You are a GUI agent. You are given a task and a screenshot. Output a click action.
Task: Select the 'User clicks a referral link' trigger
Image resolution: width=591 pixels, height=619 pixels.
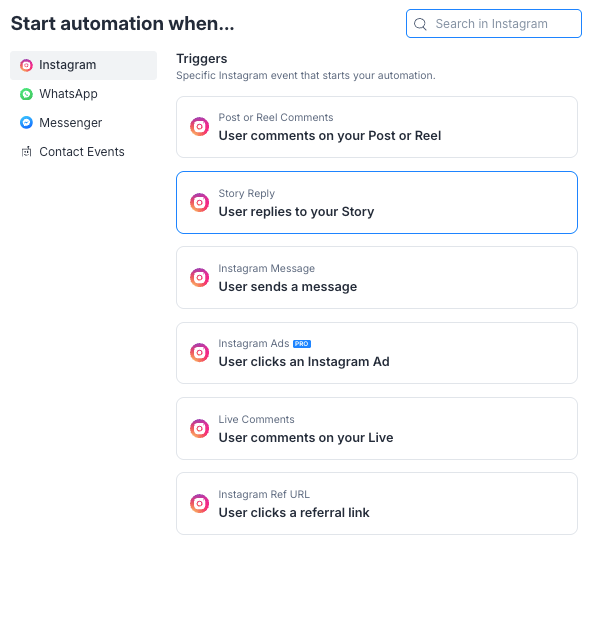(377, 503)
